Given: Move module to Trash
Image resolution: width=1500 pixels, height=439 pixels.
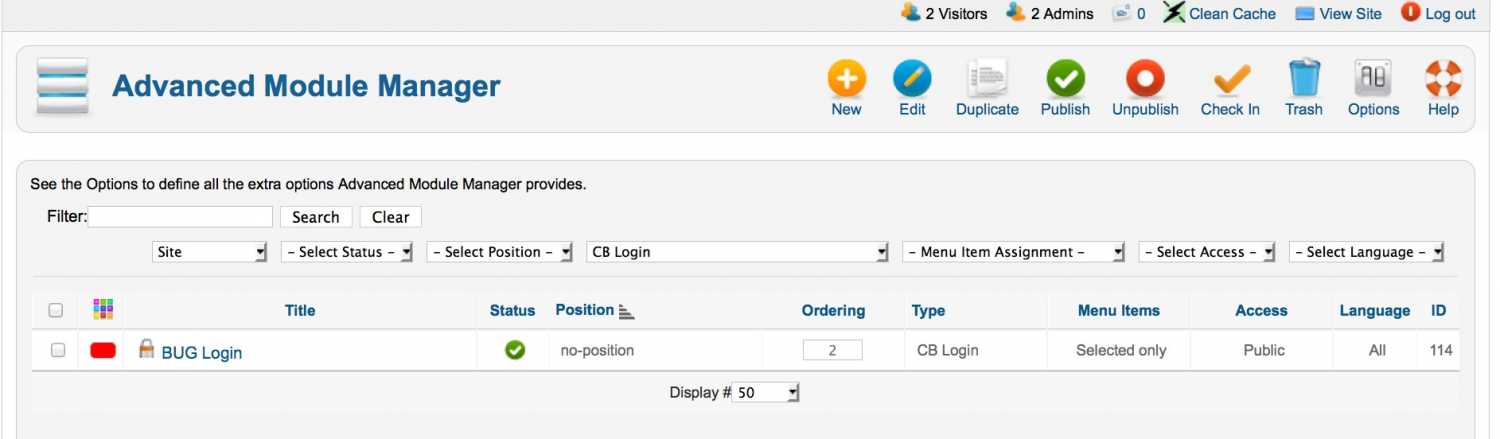Looking at the screenshot, I should pyautogui.click(x=1304, y=78).
